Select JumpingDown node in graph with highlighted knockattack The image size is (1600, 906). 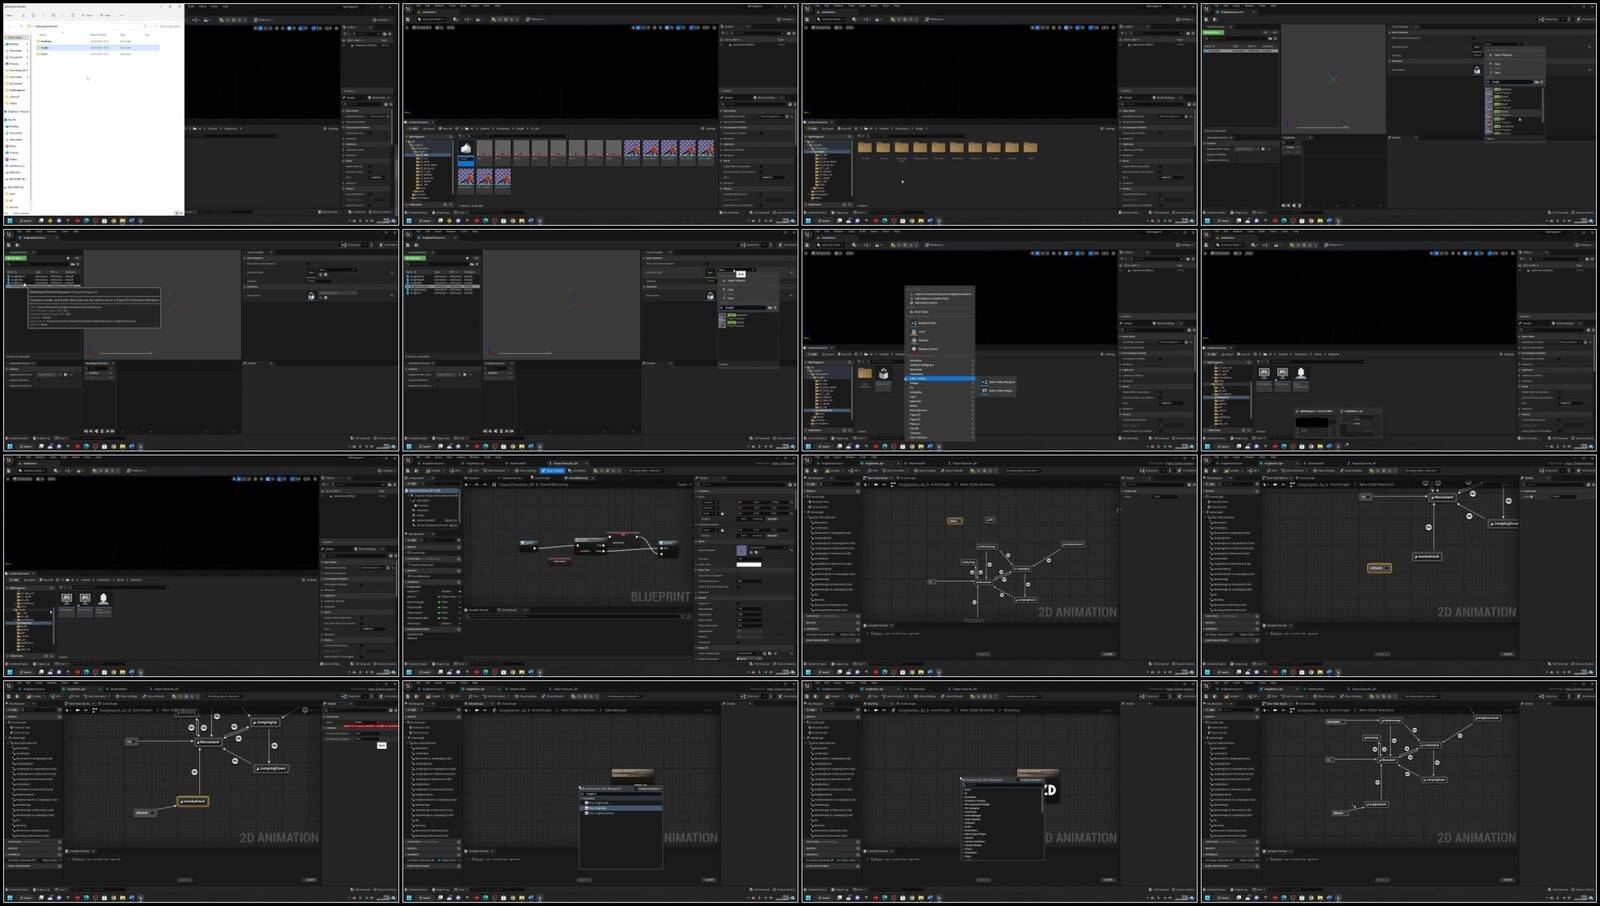pos(271,768)
